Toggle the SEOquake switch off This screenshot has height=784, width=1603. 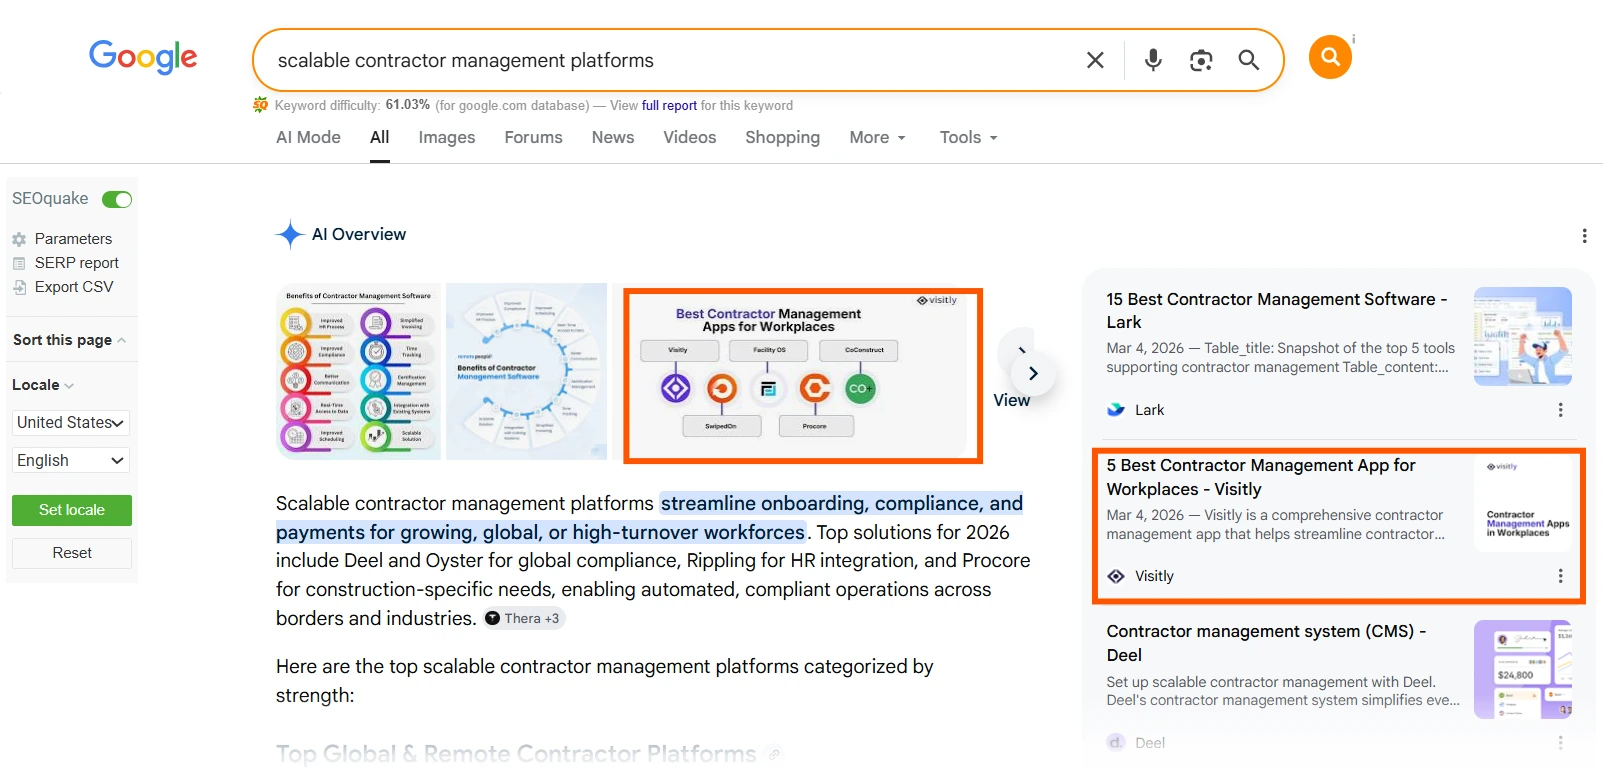(117, 199)
